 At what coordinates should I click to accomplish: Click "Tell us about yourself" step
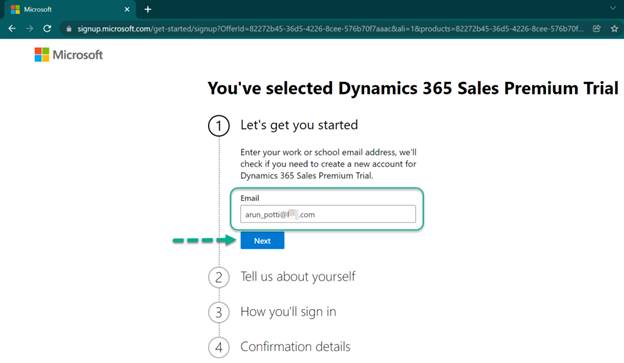point(298,276)
